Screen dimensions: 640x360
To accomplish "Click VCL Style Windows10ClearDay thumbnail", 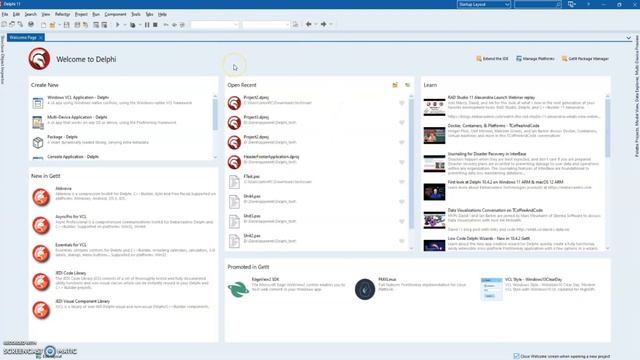I will click(x=491, y=289).
